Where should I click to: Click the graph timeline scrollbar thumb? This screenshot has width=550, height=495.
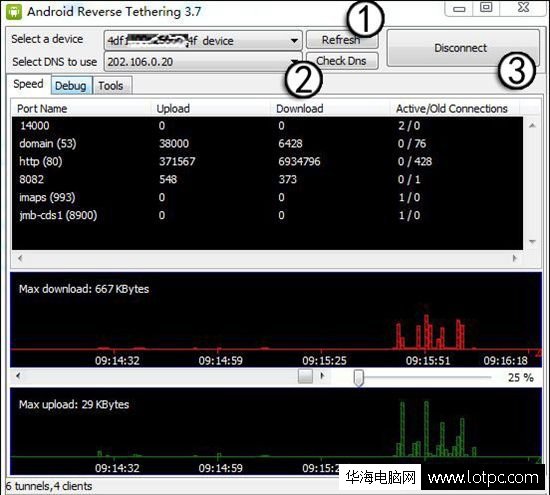pyautogui.click(x=305, y=376)
